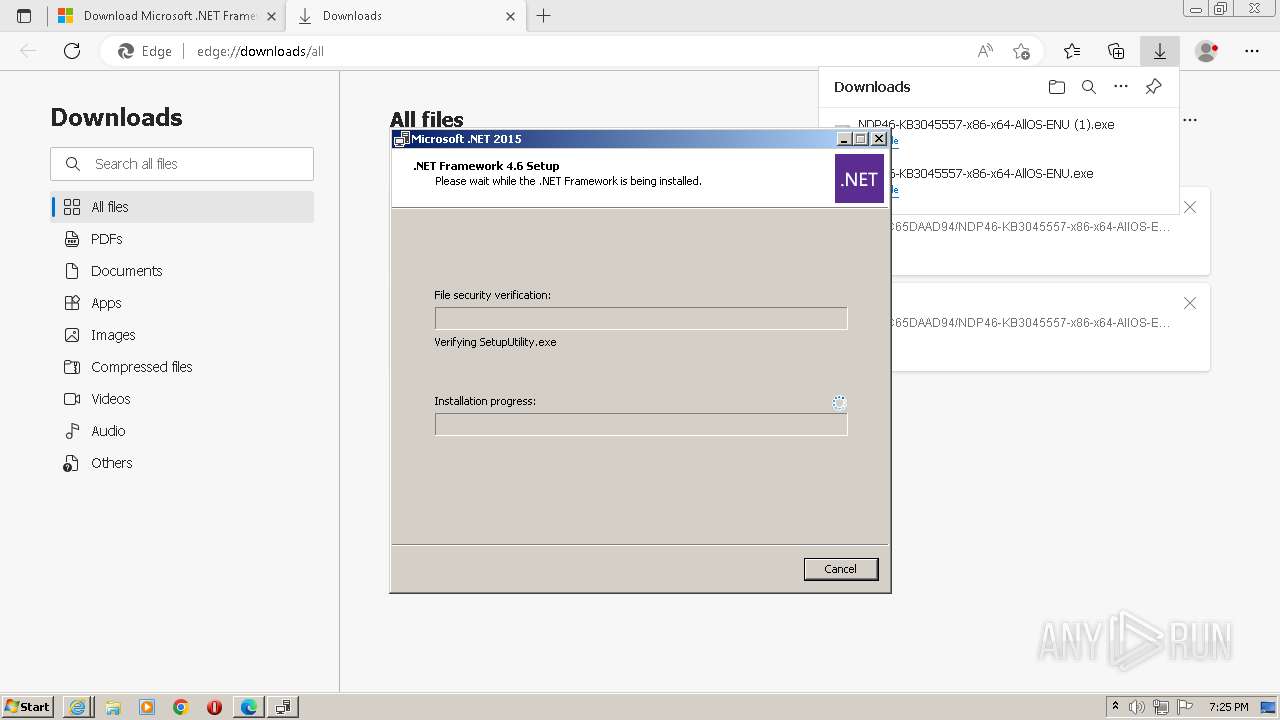Open Microsoft Edge from taskbar
The width and height of the screenshot is (1280, 720).
(x=249, y=707)
